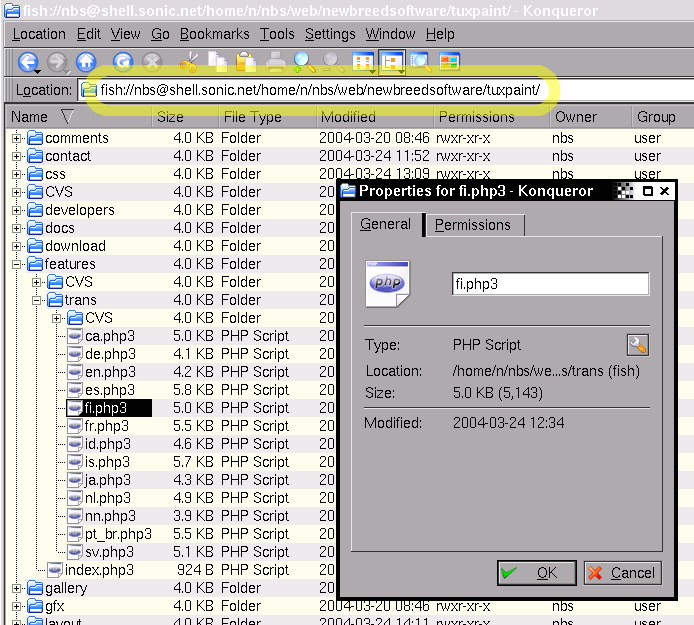Expand the gallery folder
Screen dimensions: 694x625
click(x=16, y=588)
